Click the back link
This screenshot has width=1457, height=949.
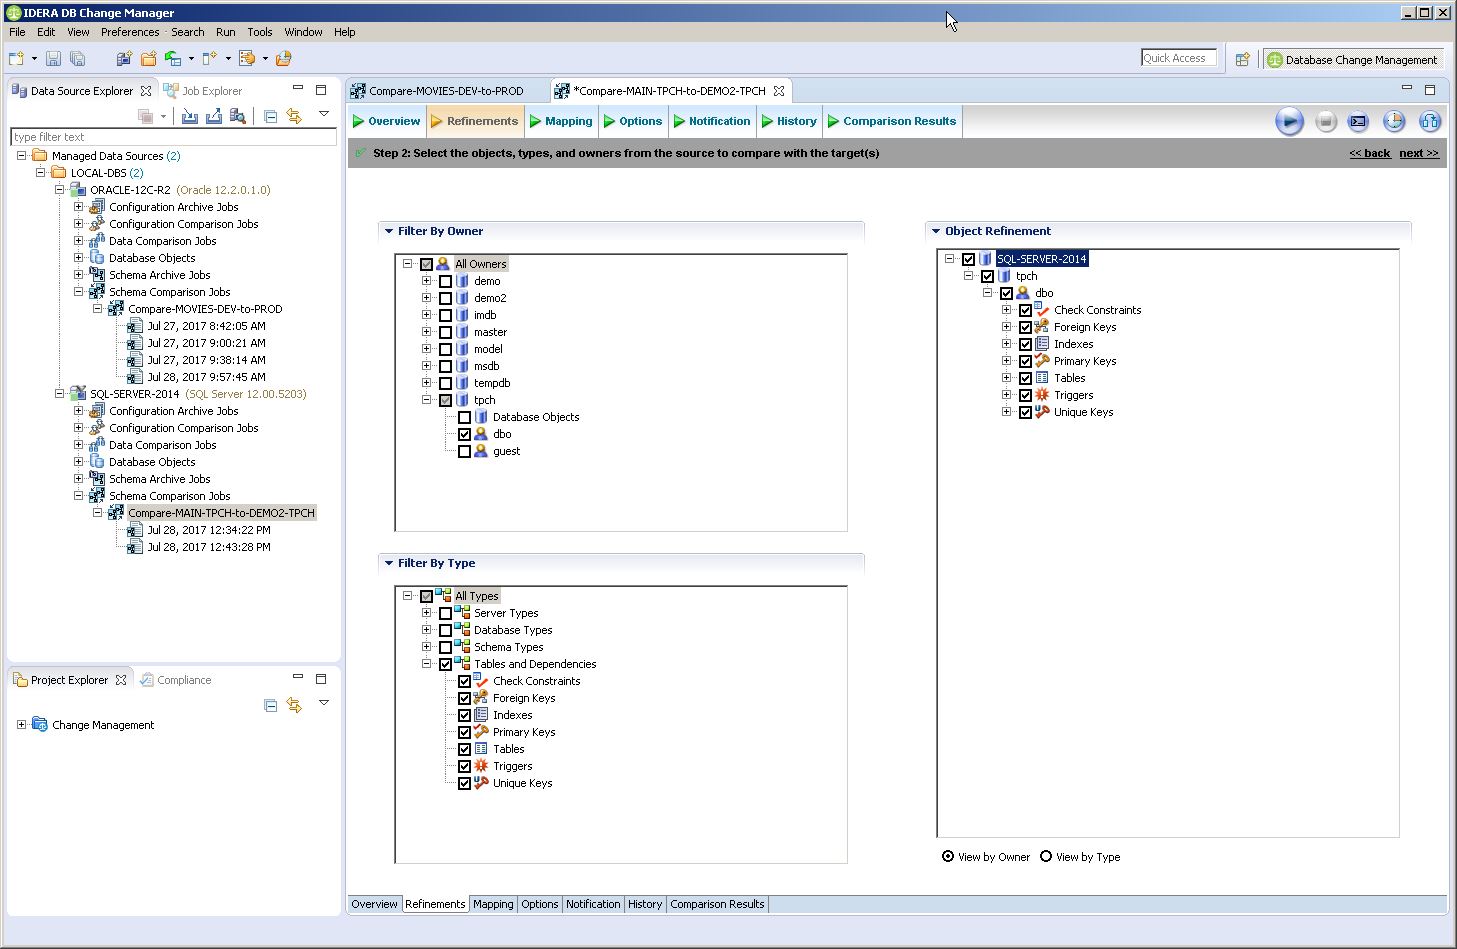click(x=1370, y=153)
